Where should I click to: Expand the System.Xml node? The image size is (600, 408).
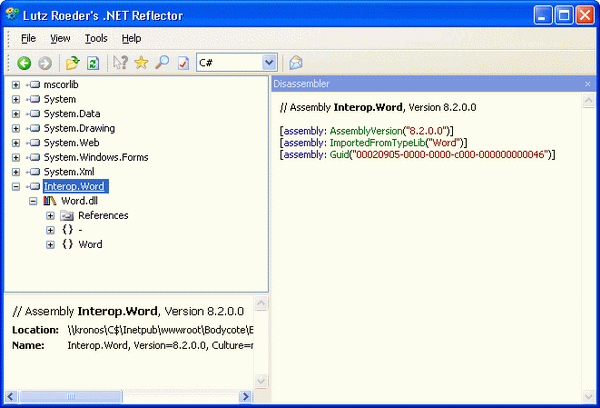click(x=16, y=172)
